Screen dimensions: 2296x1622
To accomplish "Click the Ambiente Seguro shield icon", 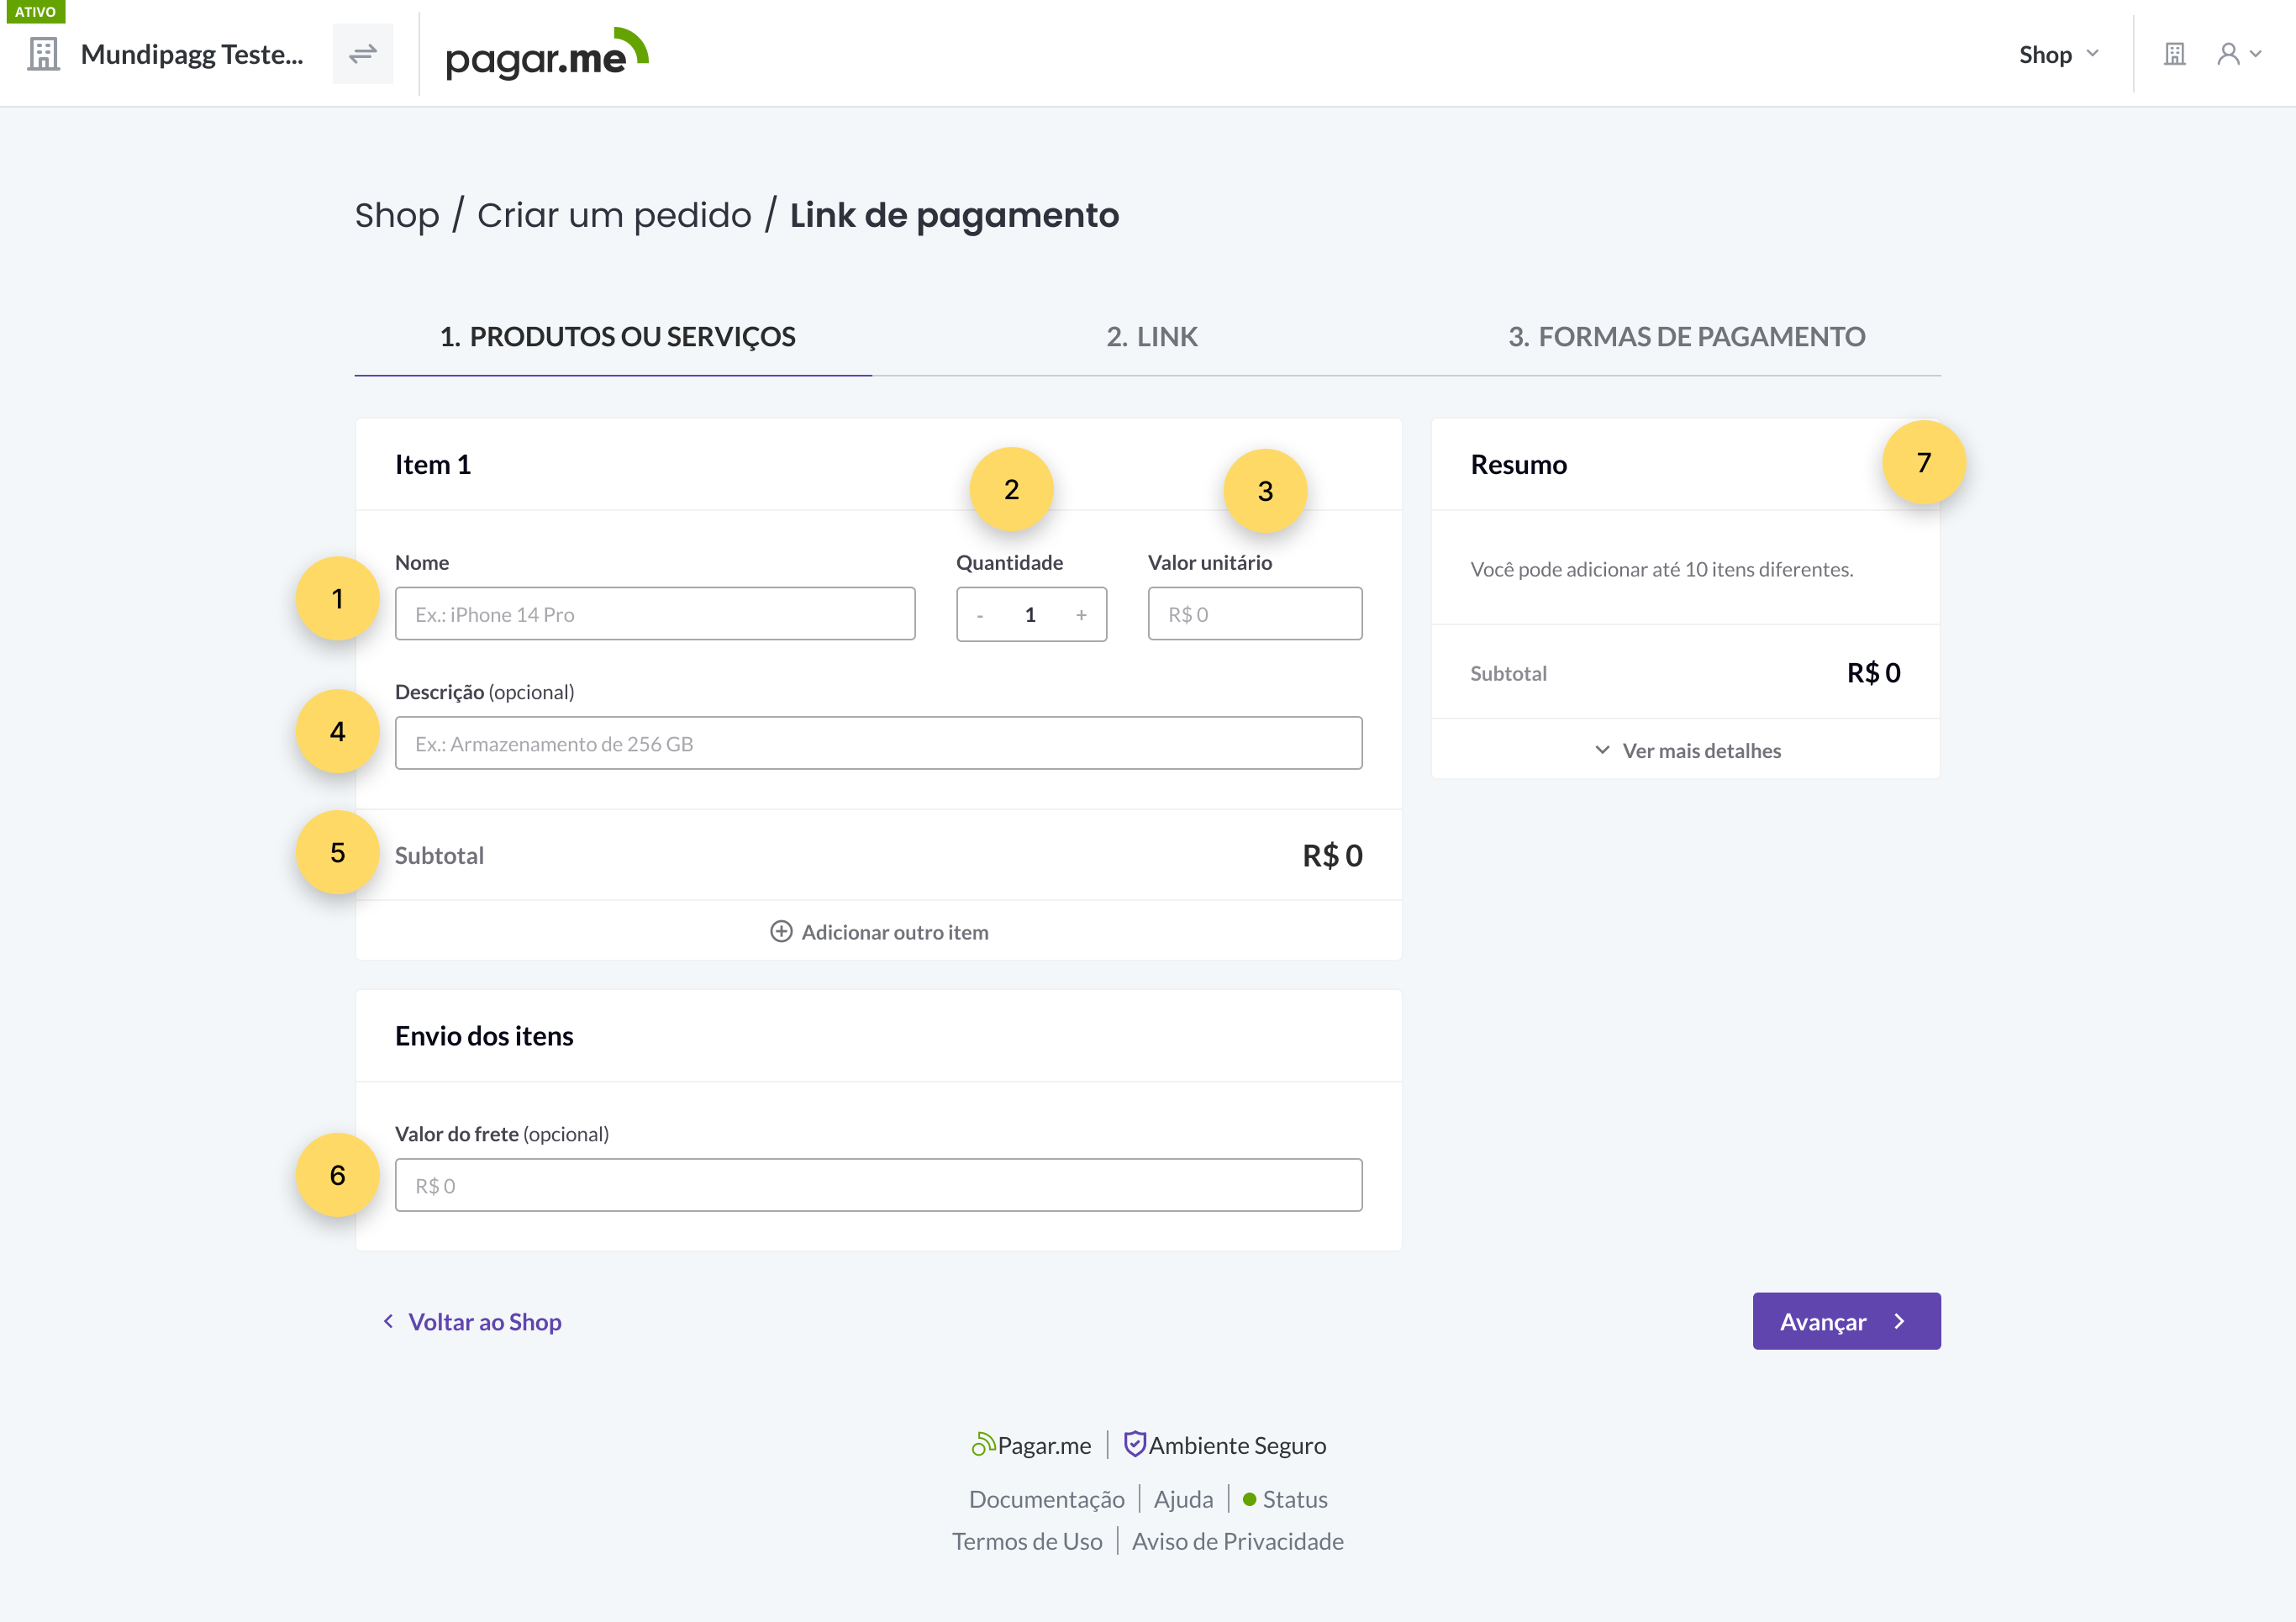I will [1134, 1444].
